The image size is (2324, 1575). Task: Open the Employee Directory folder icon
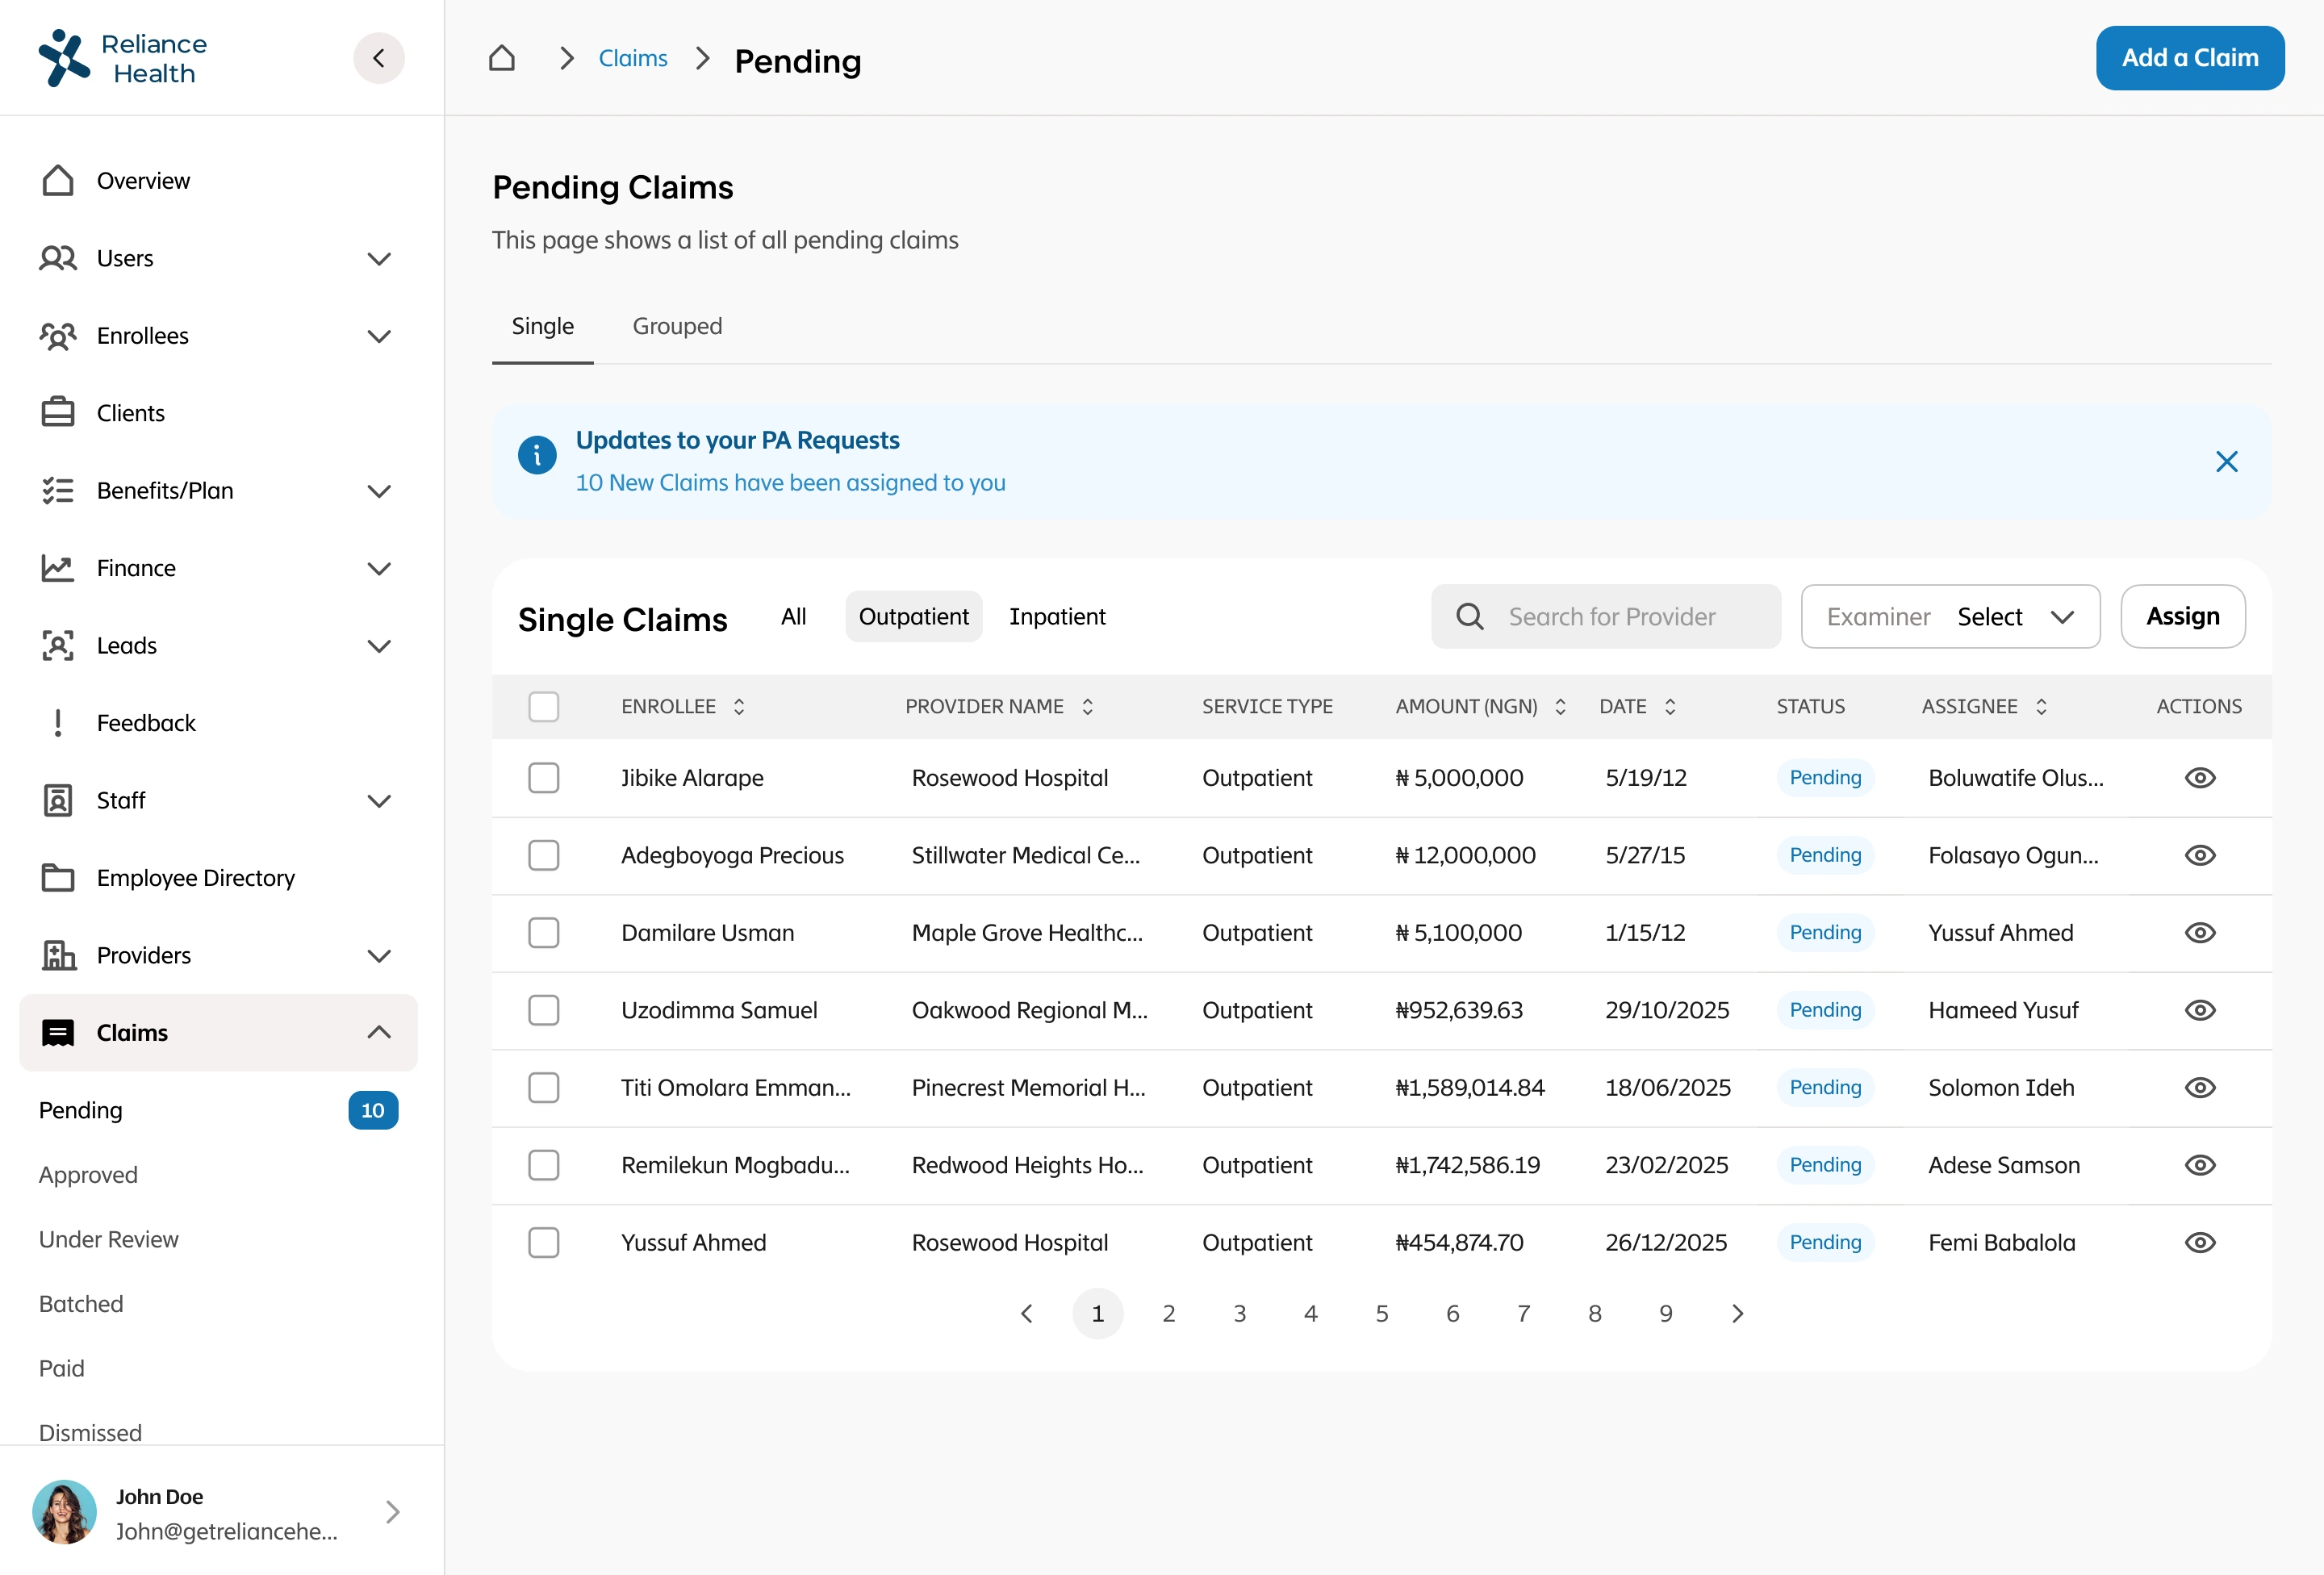pos(58,878)
